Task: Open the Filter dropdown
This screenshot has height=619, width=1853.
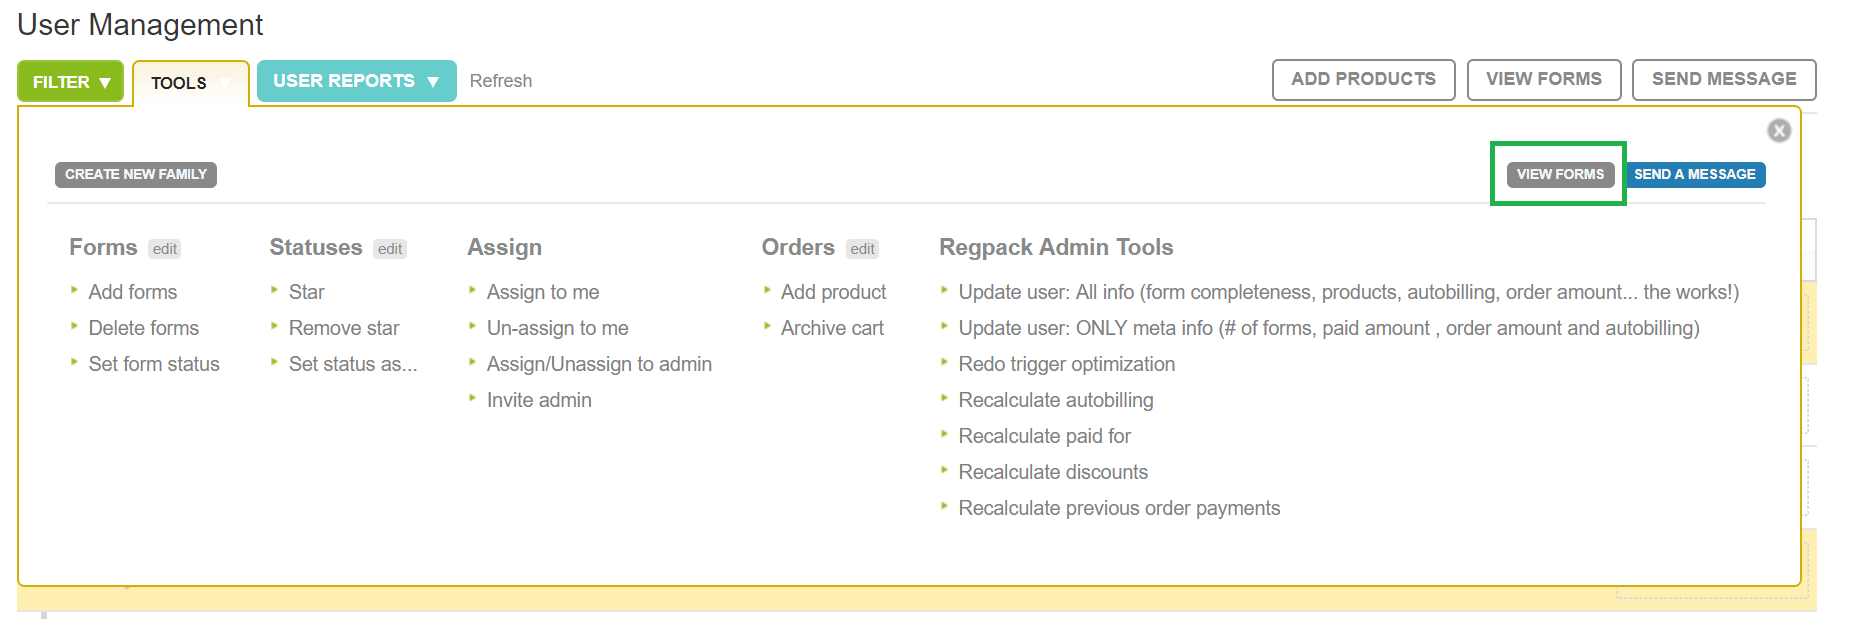Action: (x=70, y=82)
